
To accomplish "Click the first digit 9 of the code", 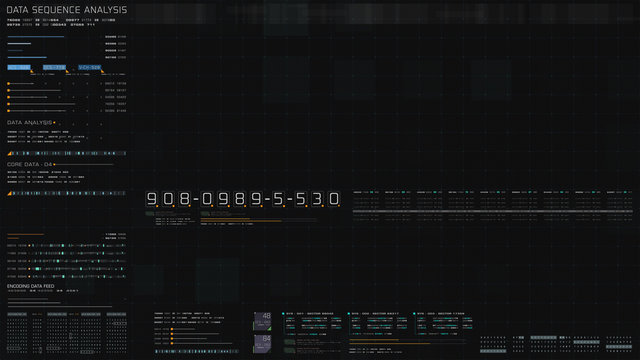I will [151, 199].
